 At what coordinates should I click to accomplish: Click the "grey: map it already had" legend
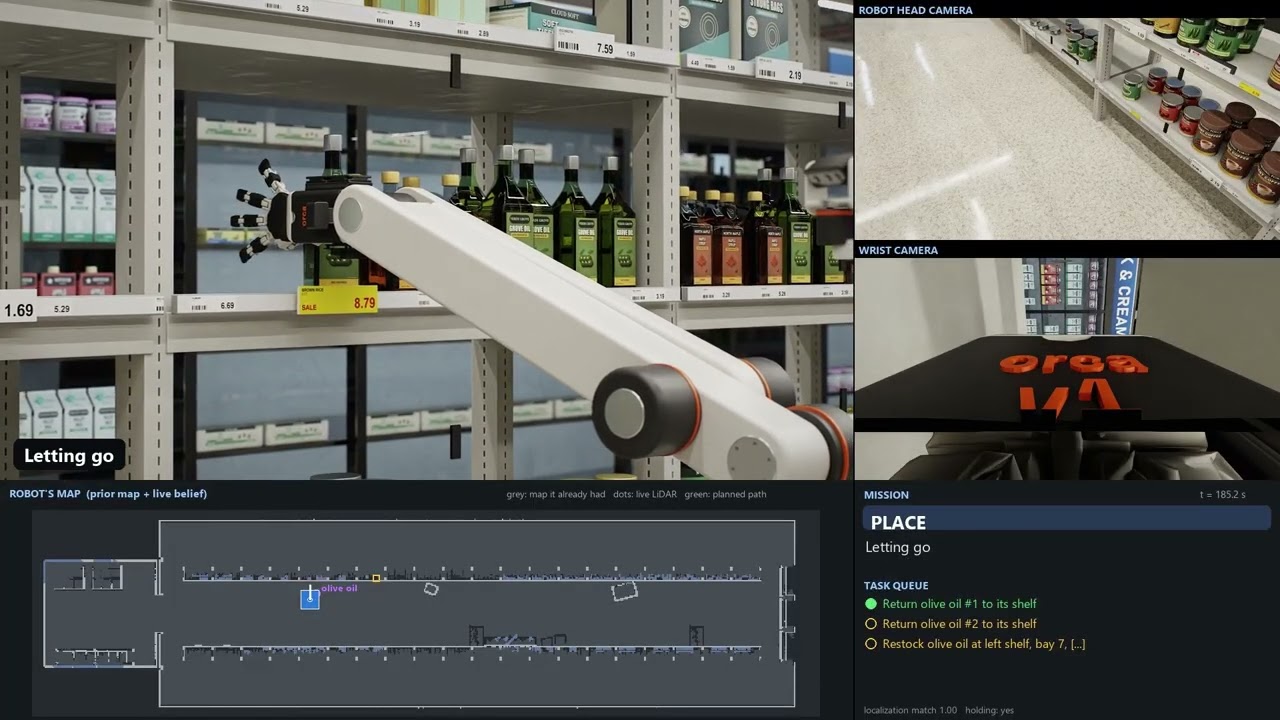coord(551,494)
